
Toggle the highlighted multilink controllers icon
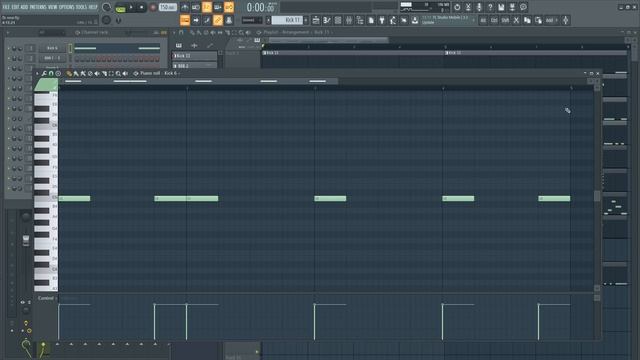pos(218,20)
